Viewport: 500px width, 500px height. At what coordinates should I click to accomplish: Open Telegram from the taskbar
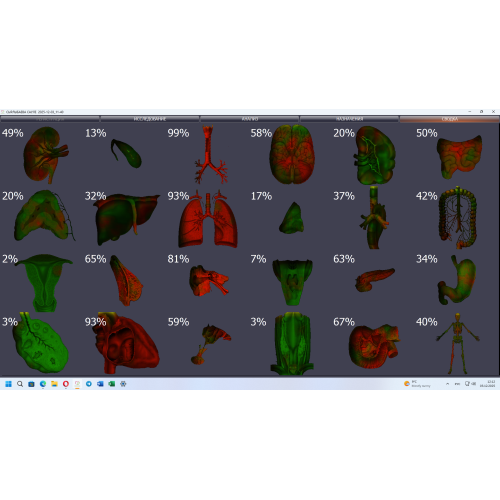pyautogui.click(x=89, y=384)
